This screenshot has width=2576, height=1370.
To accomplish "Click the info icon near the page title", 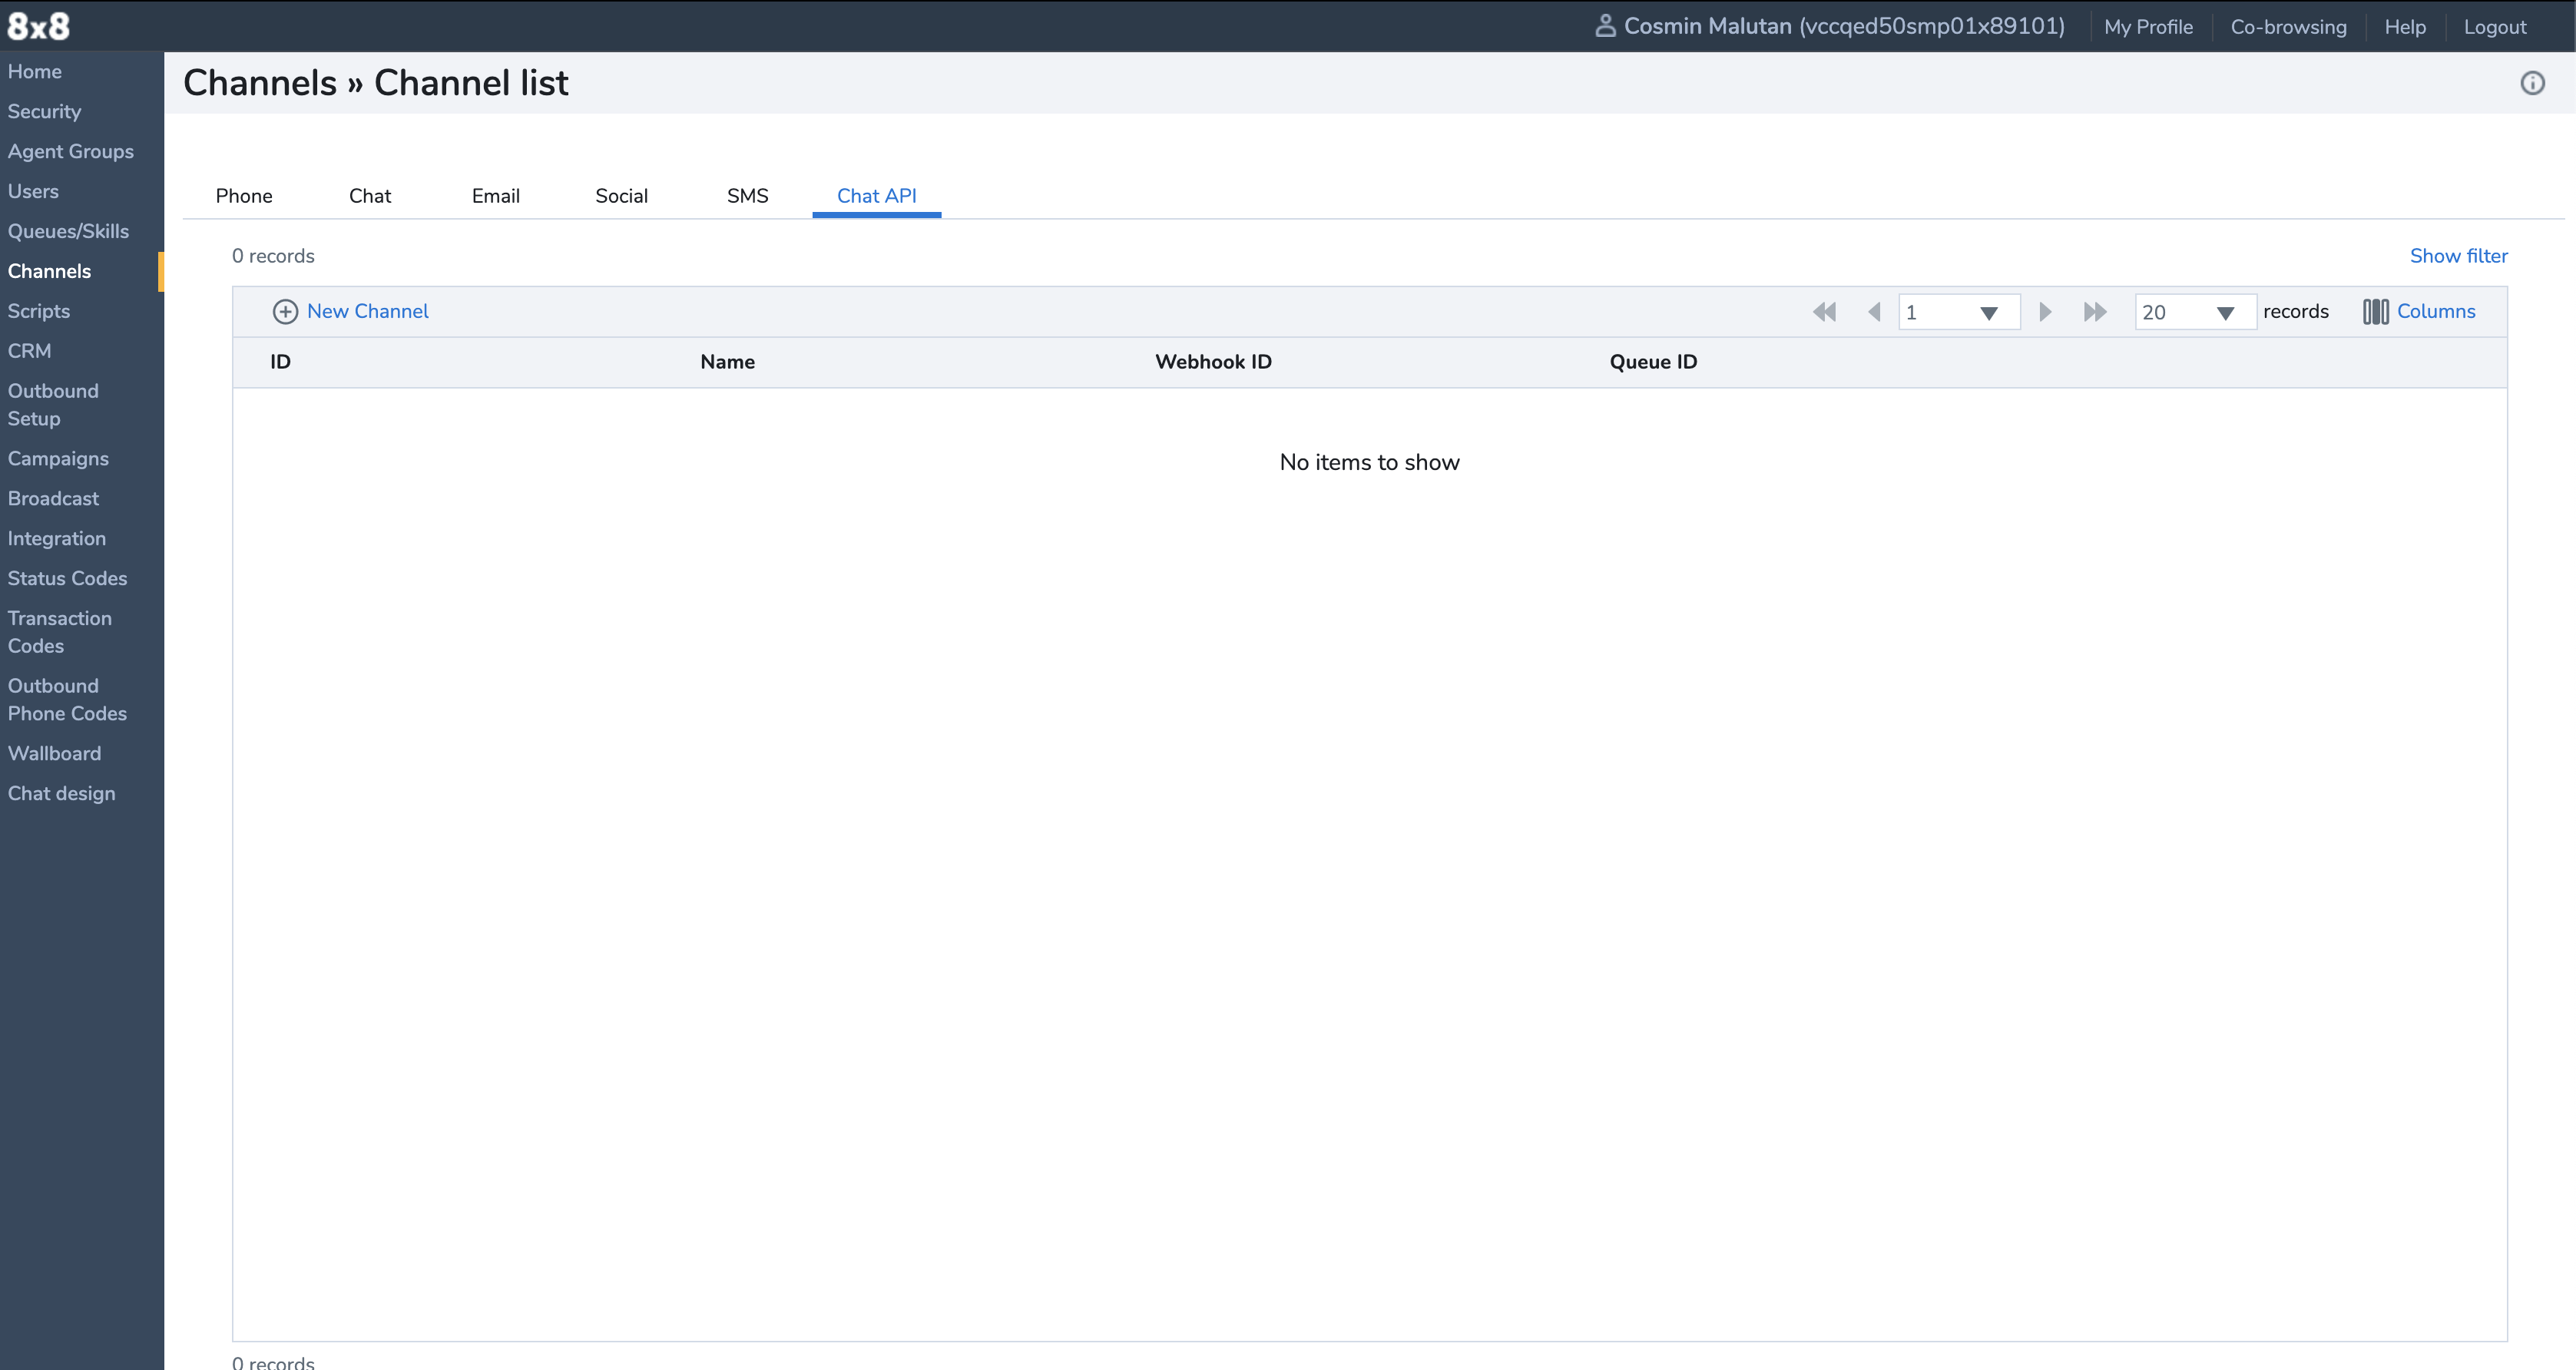I will click(x=2532, y=83).
